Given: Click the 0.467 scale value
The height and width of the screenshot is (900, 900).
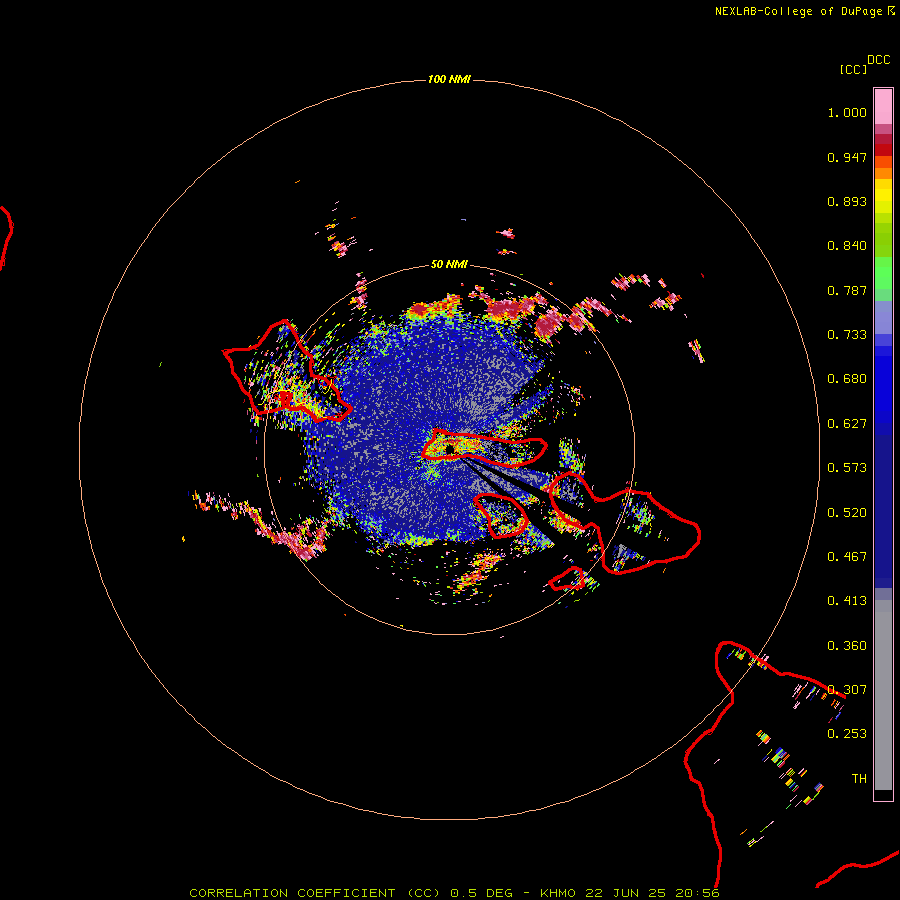Looking at the screenshot, I should 847,557.
